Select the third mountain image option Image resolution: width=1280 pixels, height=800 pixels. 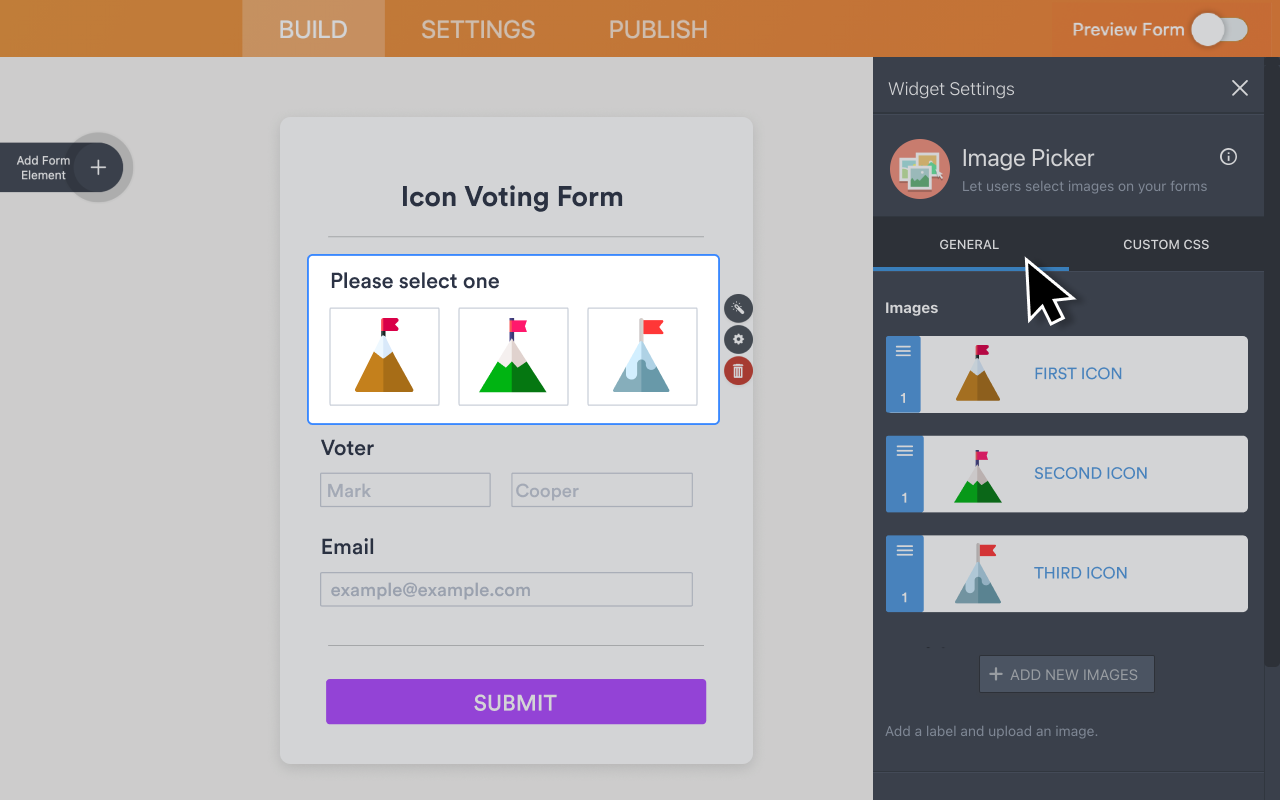coord(642,356)
